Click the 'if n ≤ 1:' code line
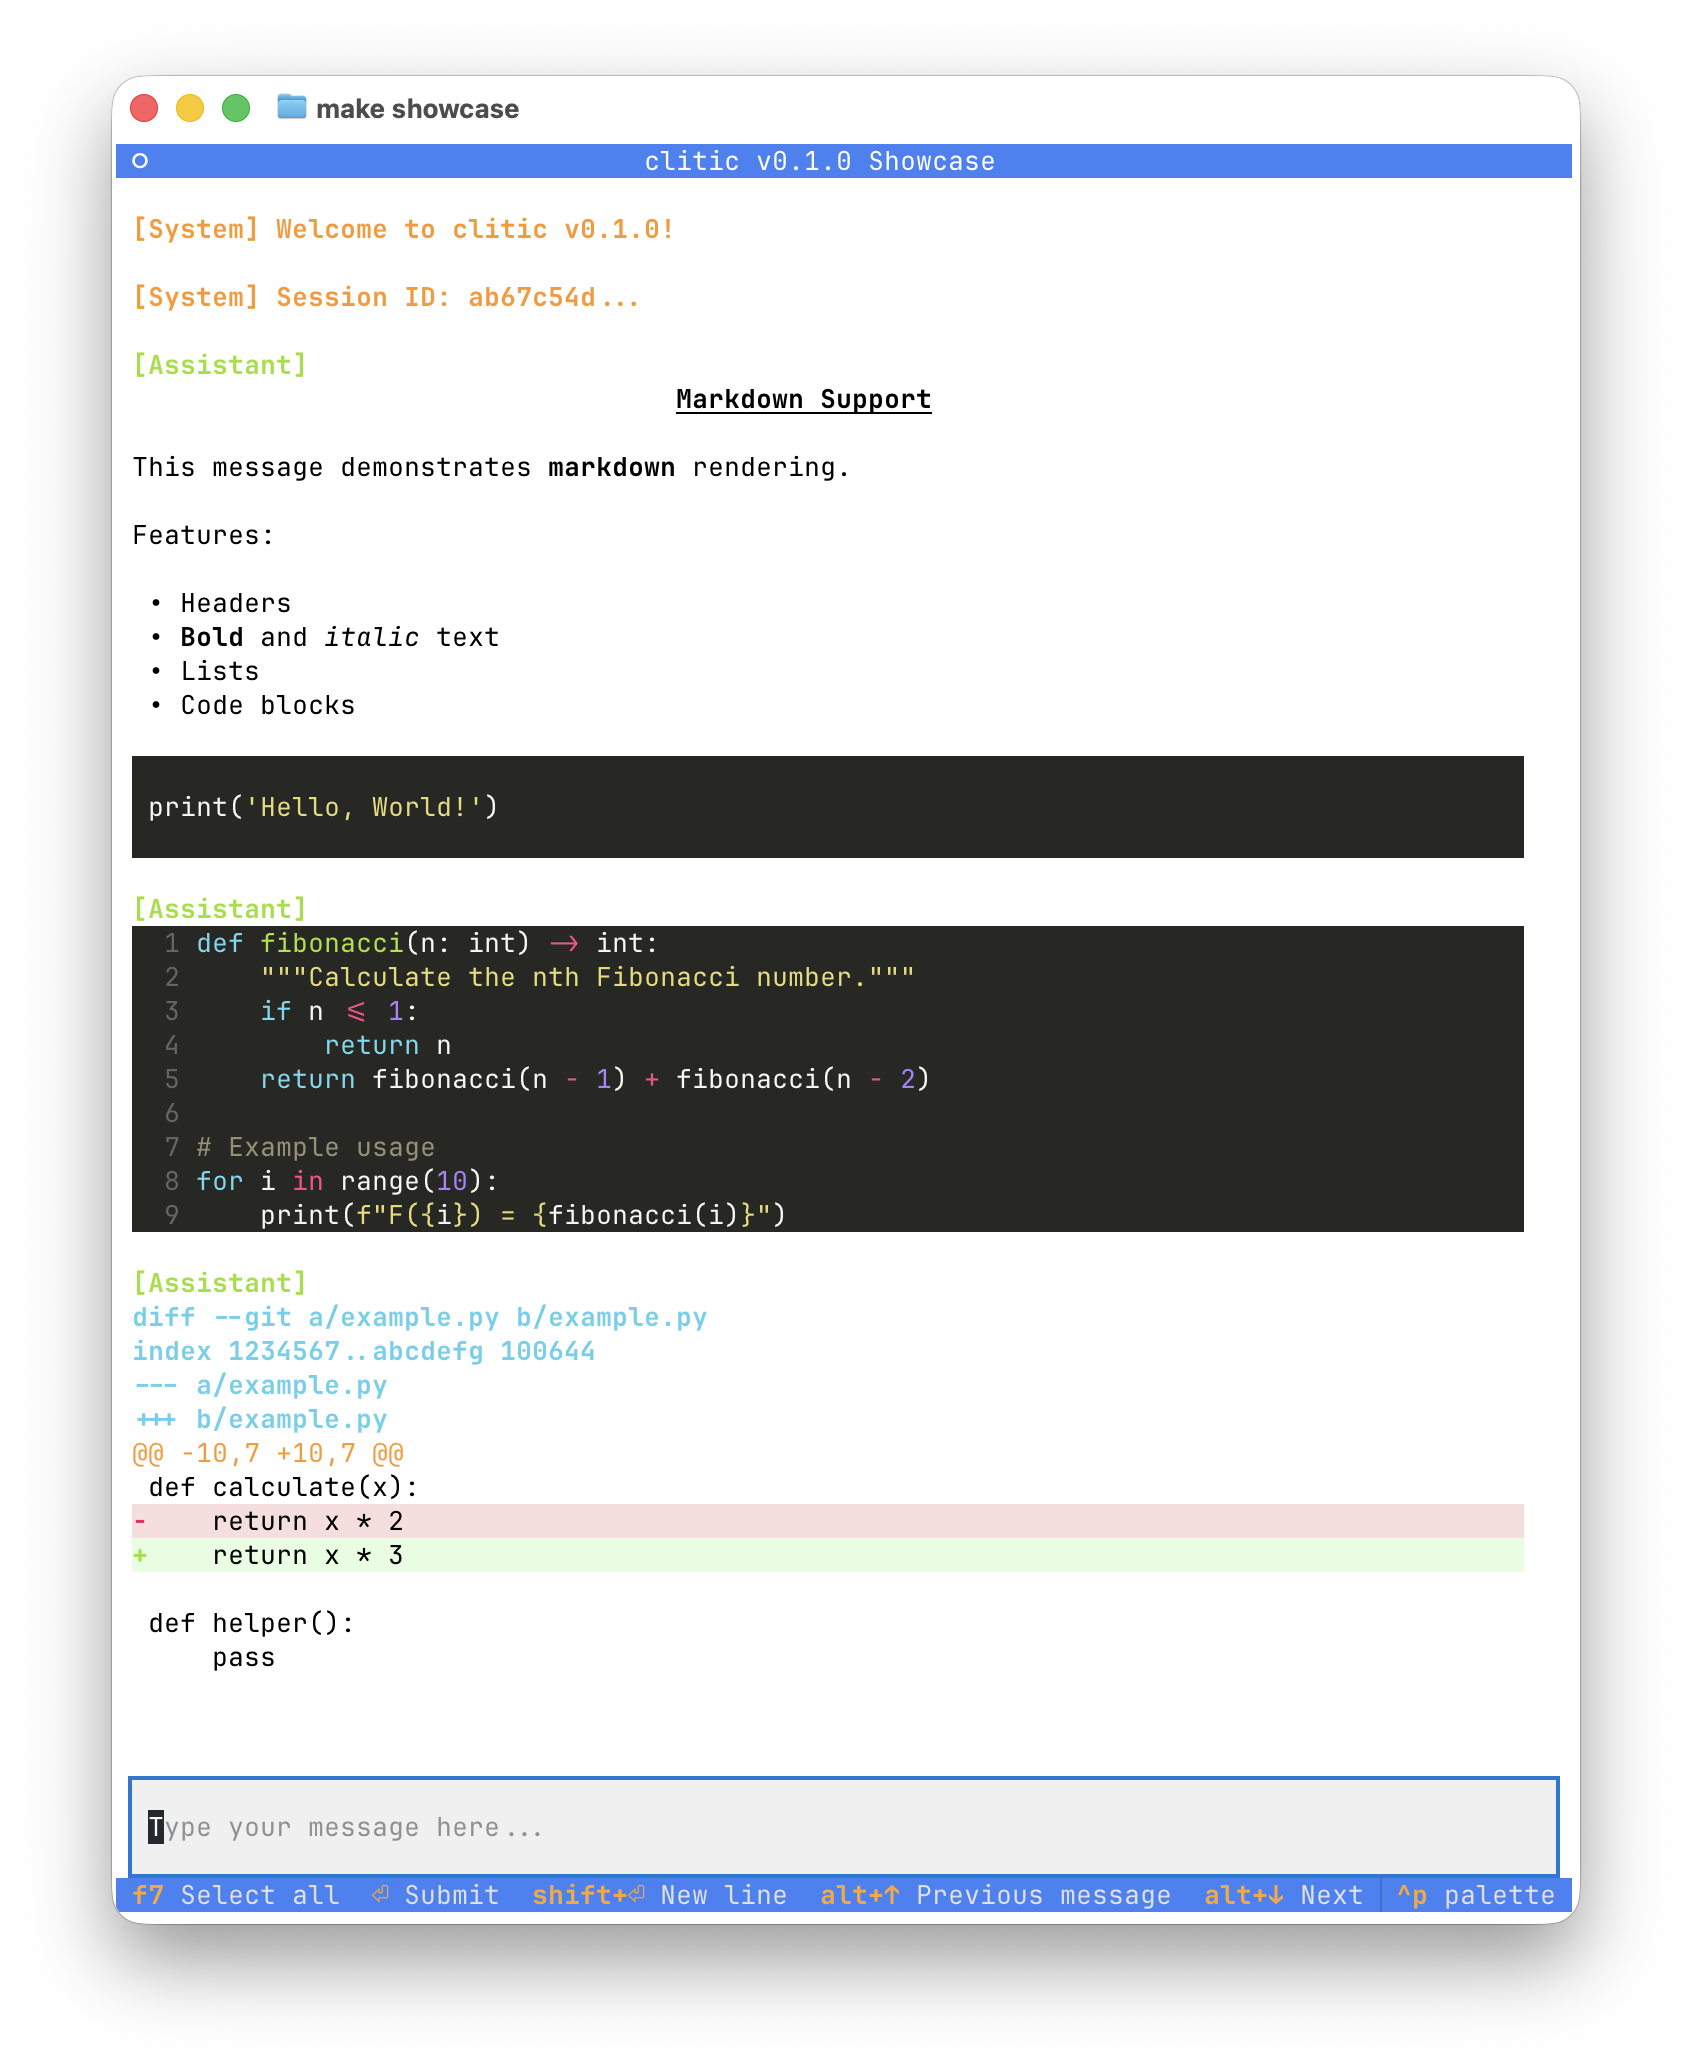This screenshot has height=2072, width=1692. (340, 1011)
